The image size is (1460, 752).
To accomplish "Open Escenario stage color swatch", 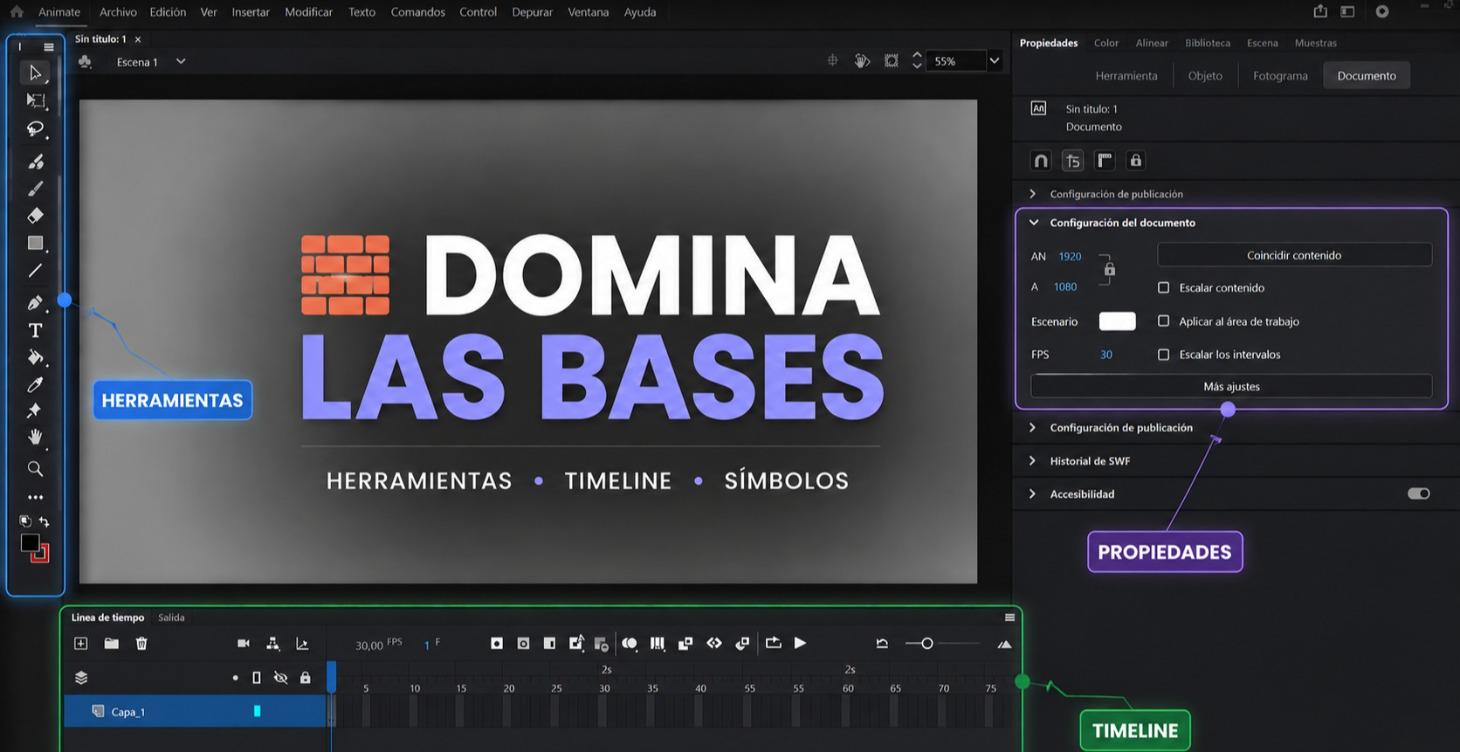I will [1117, 321].
